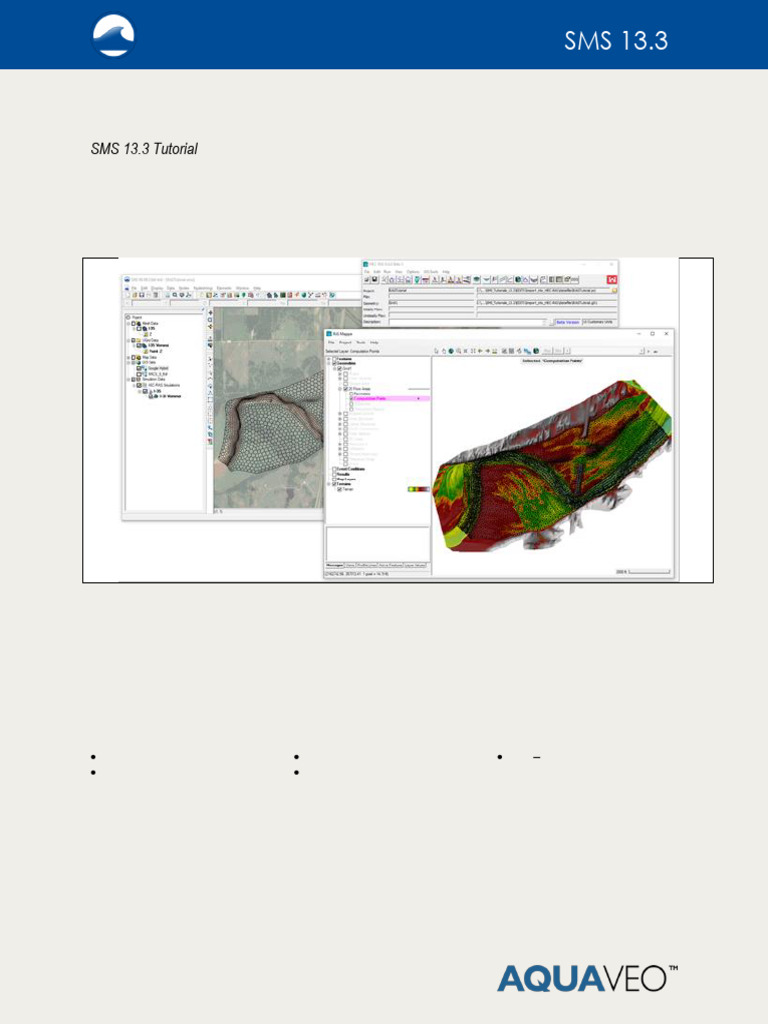
Task: Collapse the Geometries tree node
Action: click(x=328, y=363)
